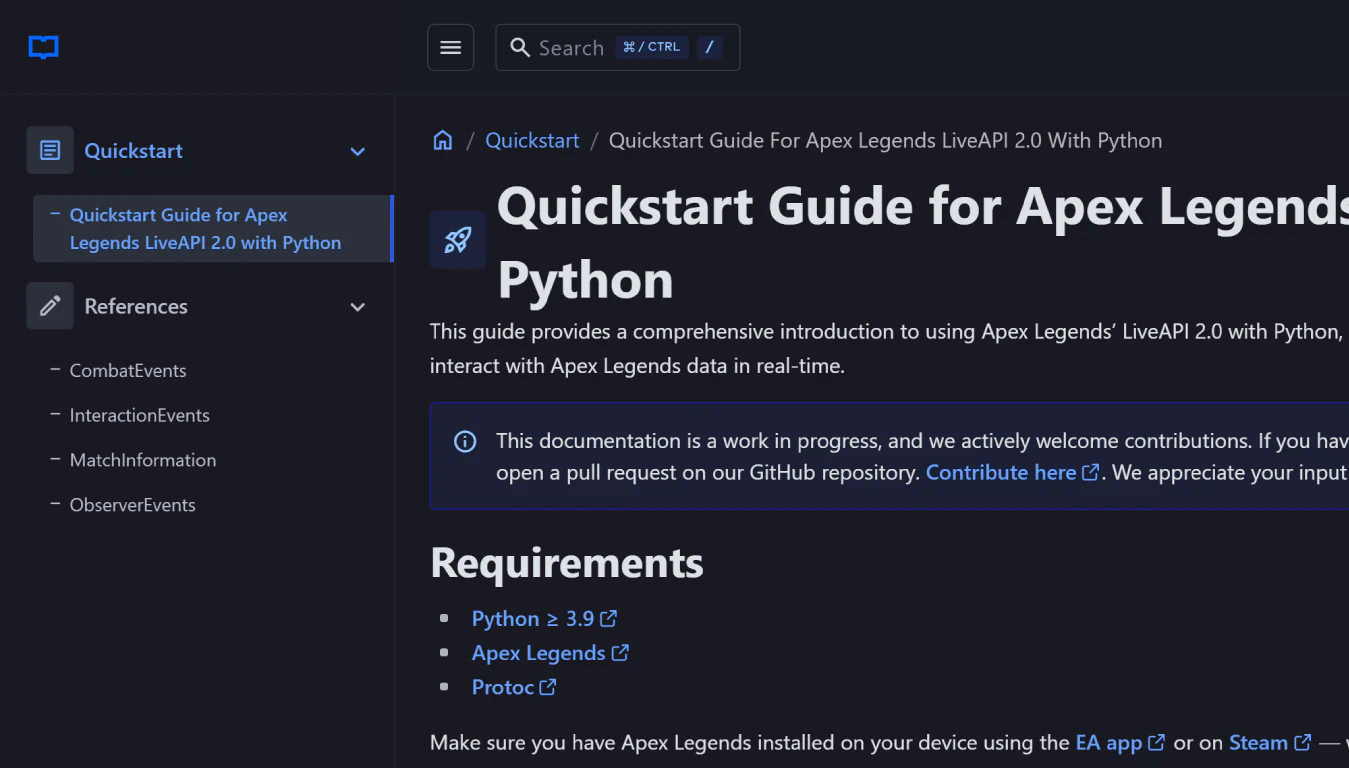Click external-link icon after Steam

tap(1303, 743)
